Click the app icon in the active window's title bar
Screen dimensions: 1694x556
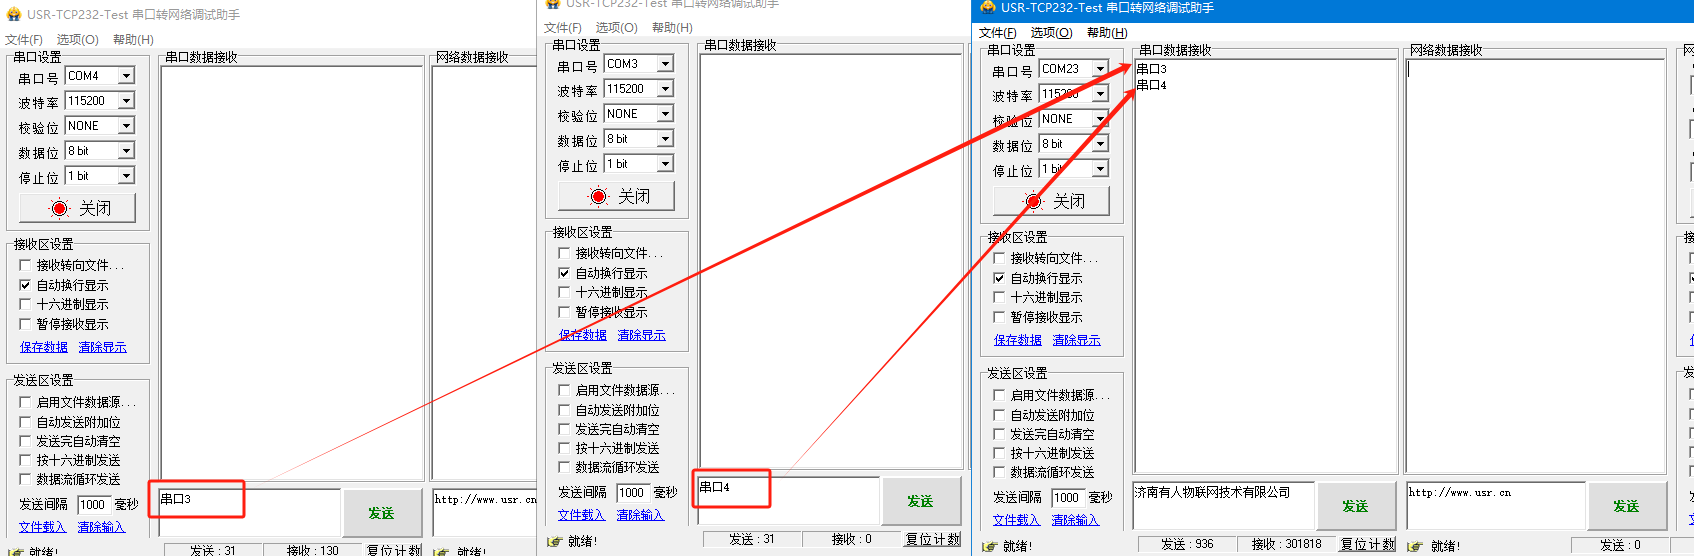[987, 7]
